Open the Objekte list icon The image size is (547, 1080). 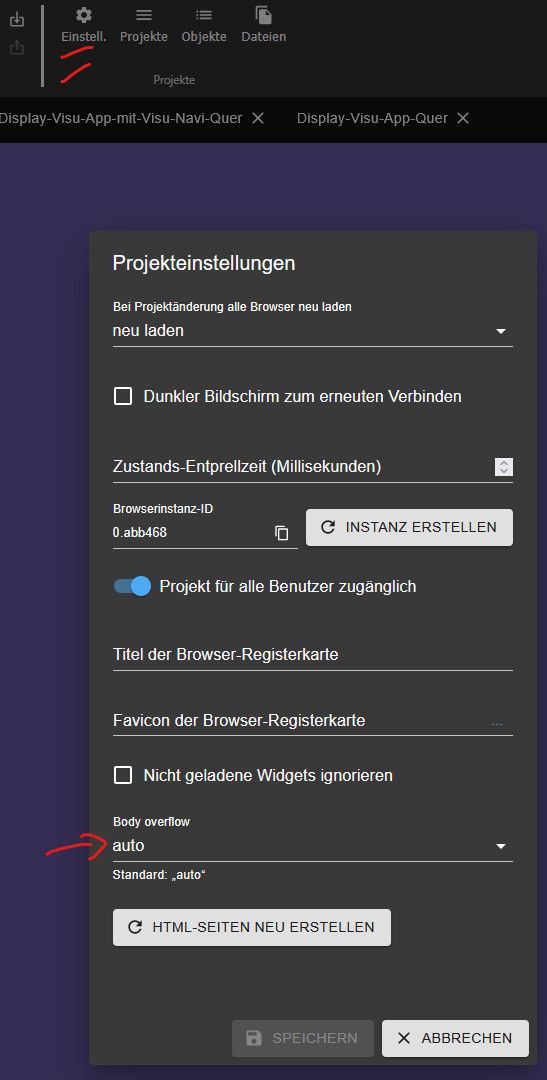[203, 15]
